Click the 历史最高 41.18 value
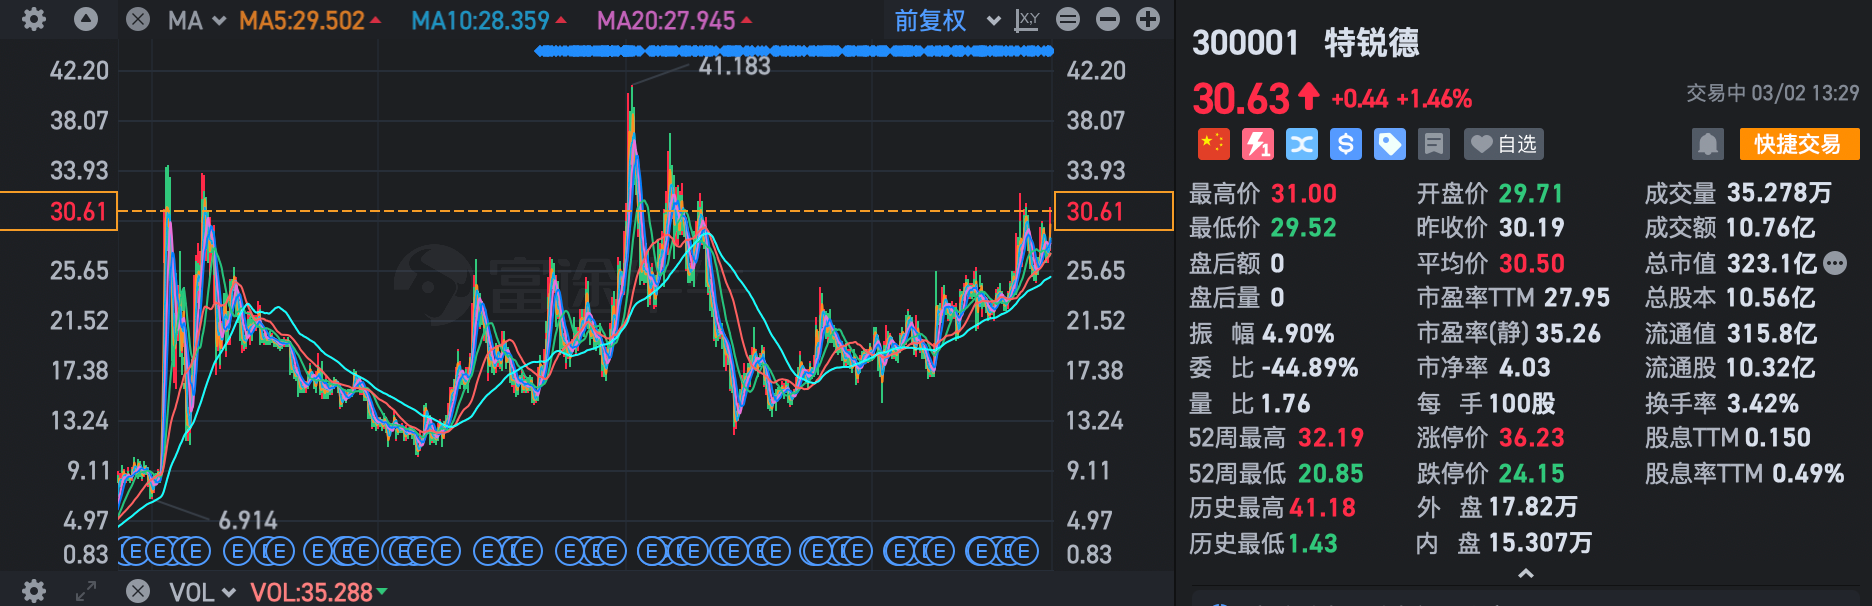This screenshot has height=606, width=1872. pos(1322,508)
